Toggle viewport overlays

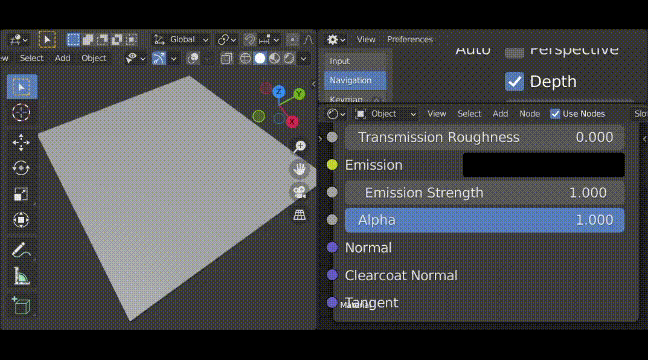(x=193, y=58)
